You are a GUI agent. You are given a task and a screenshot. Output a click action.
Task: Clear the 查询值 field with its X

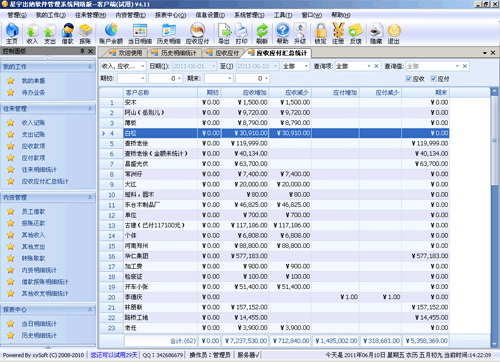click(465, 66)
